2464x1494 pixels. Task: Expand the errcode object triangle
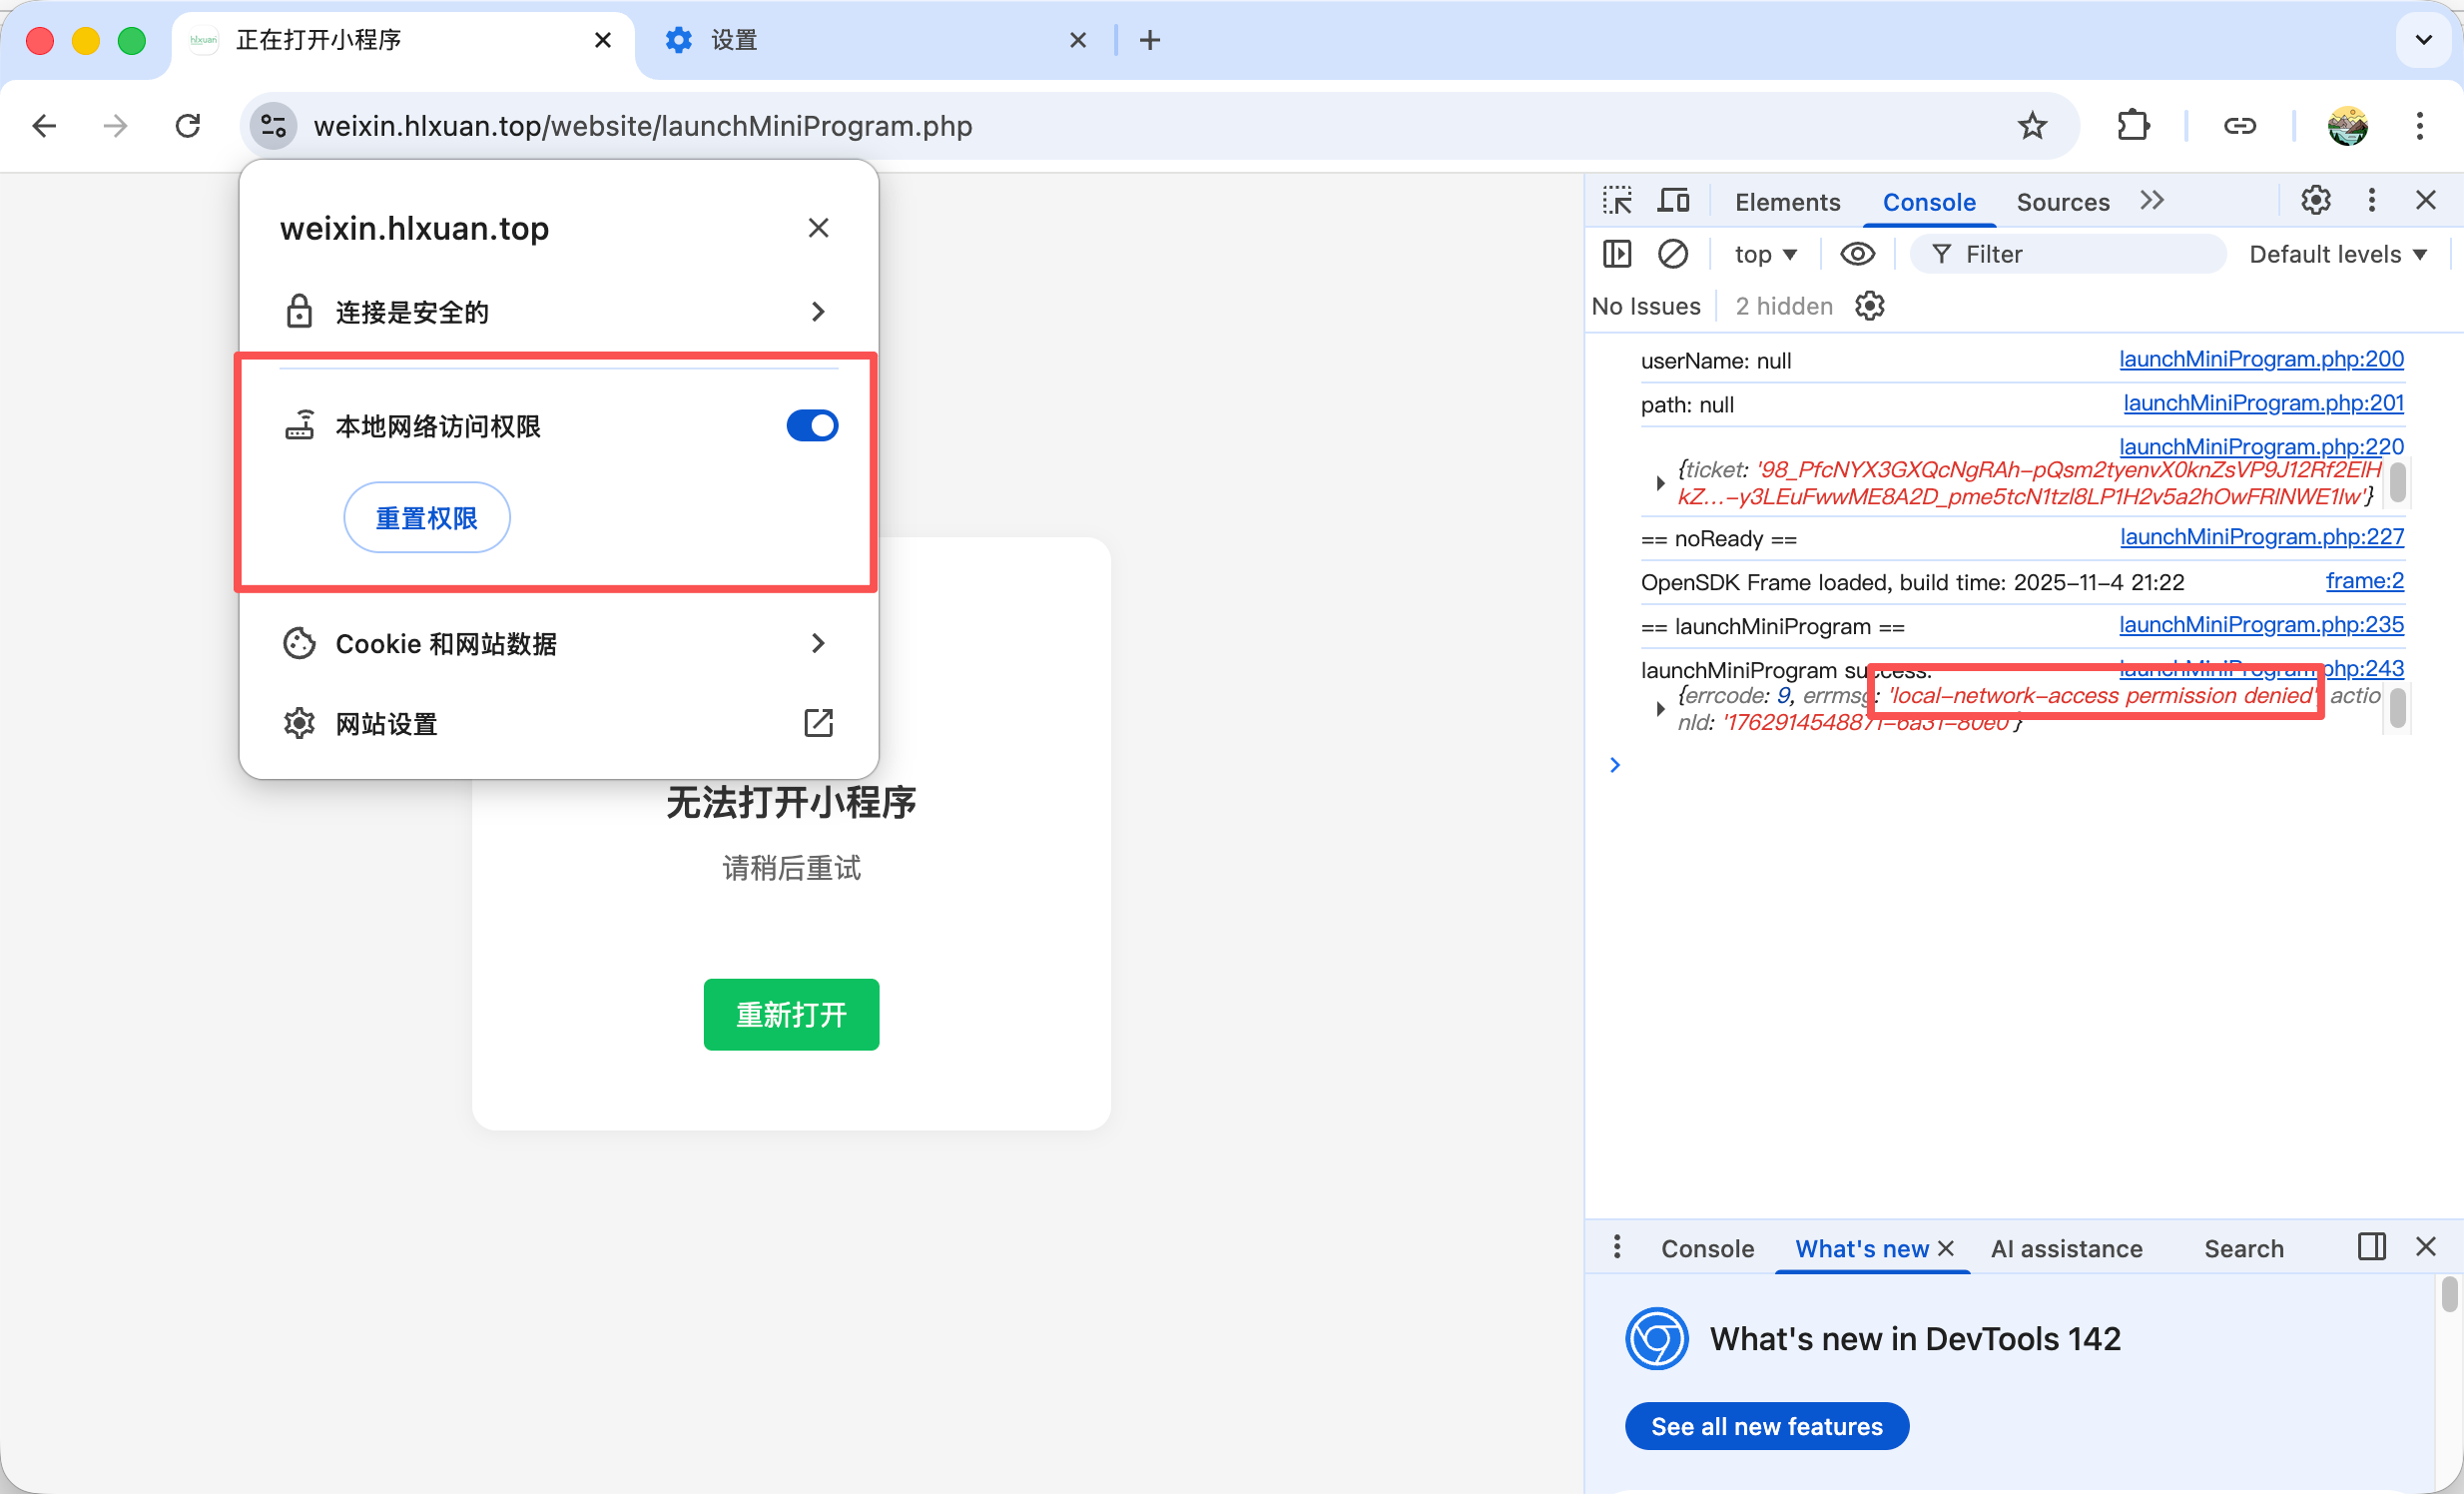1660,709
